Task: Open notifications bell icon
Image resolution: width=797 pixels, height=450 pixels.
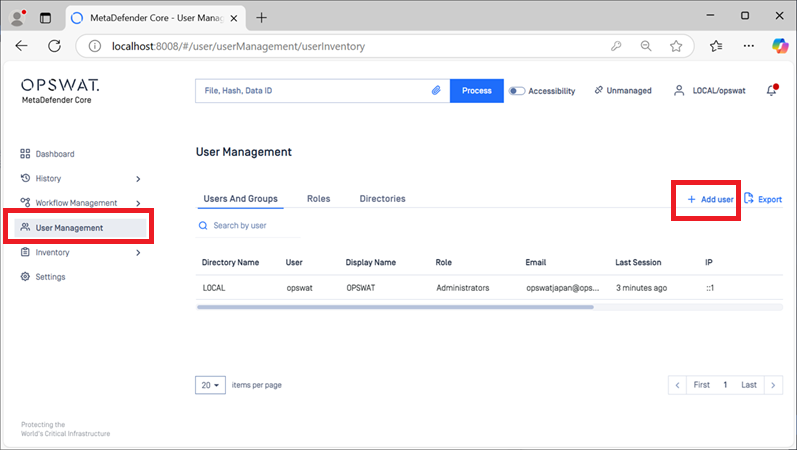Action: (771, 91)
